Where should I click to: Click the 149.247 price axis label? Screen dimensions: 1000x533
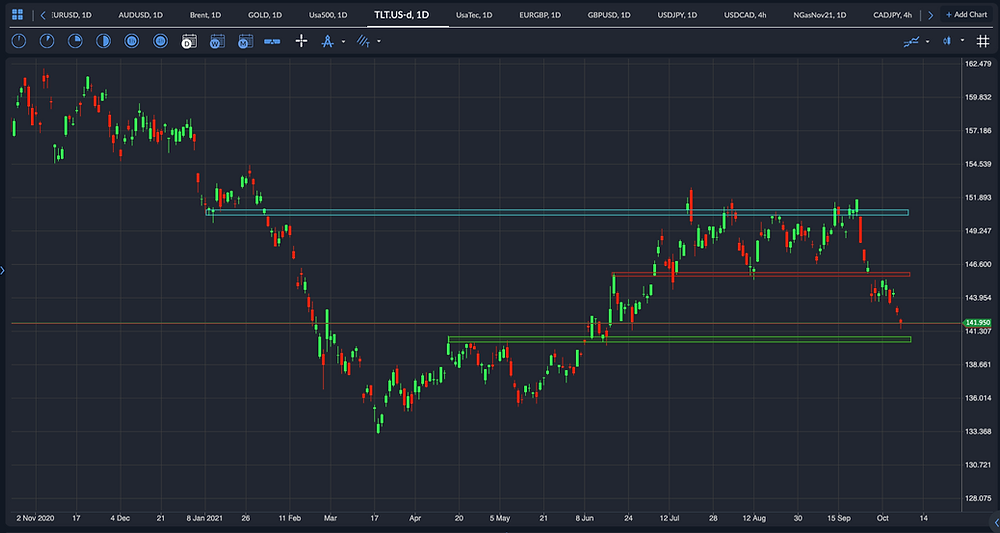(x=980, y=231)
